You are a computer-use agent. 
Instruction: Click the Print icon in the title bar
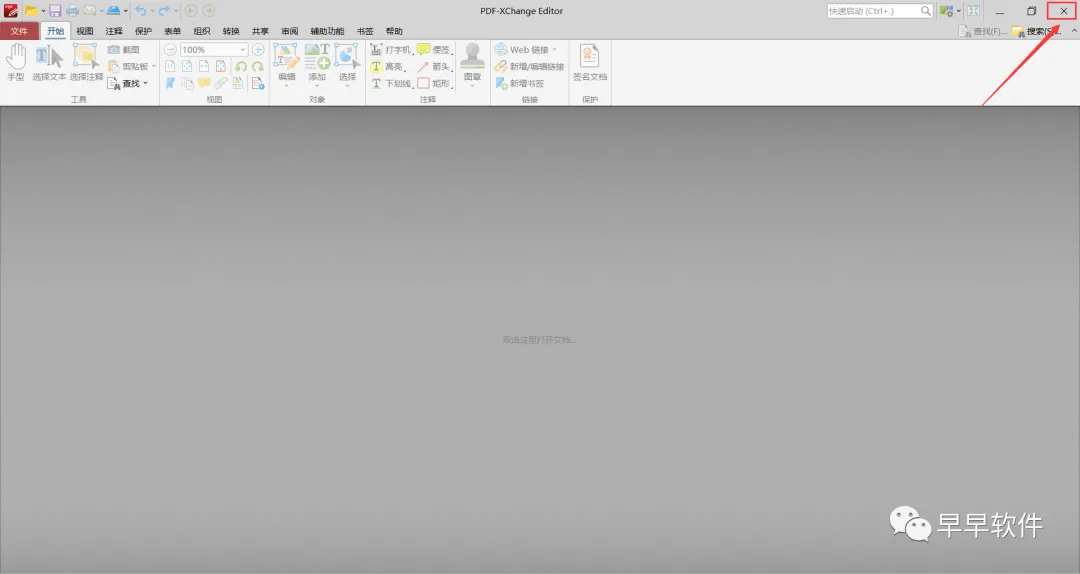[72, 10]
